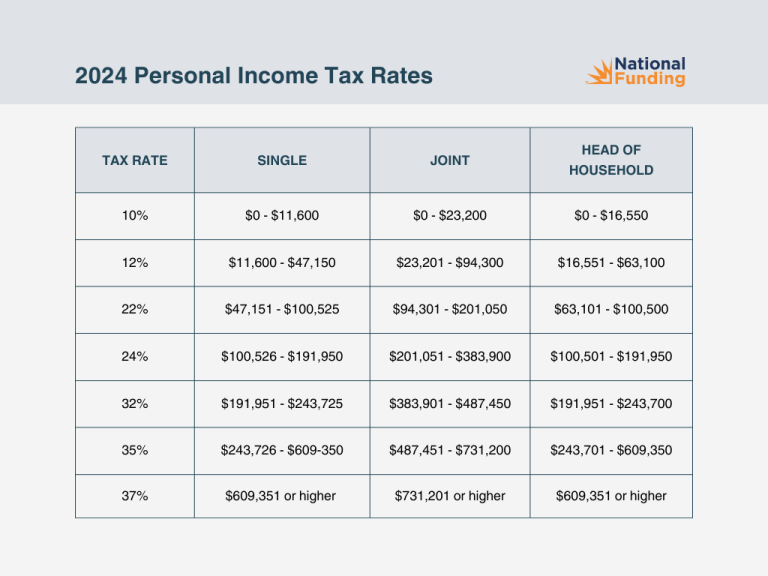The width and height of the screenshot is (768, 576).
Task: Click the 37% tax rate cell
Action: point(135,496)
